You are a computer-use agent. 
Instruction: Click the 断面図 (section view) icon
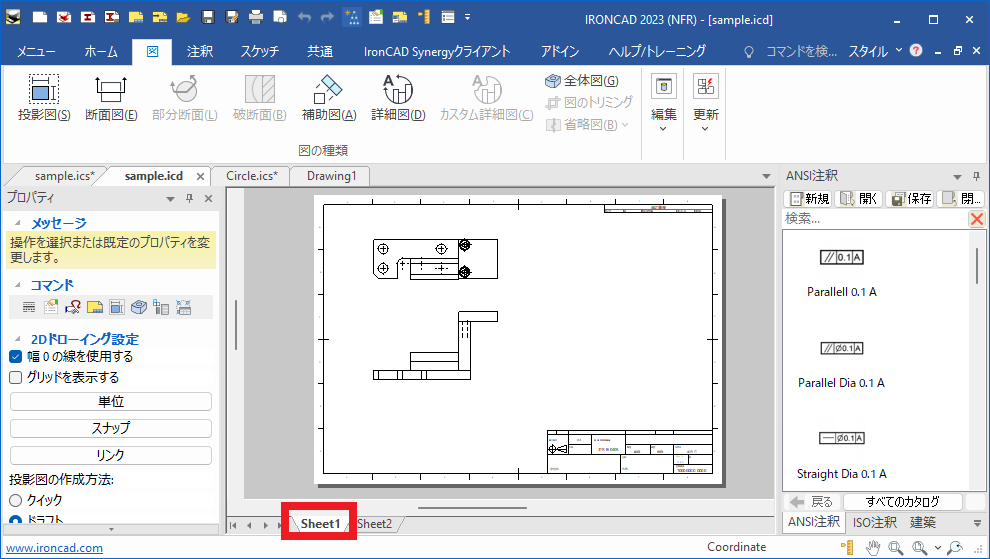(110, 98)
